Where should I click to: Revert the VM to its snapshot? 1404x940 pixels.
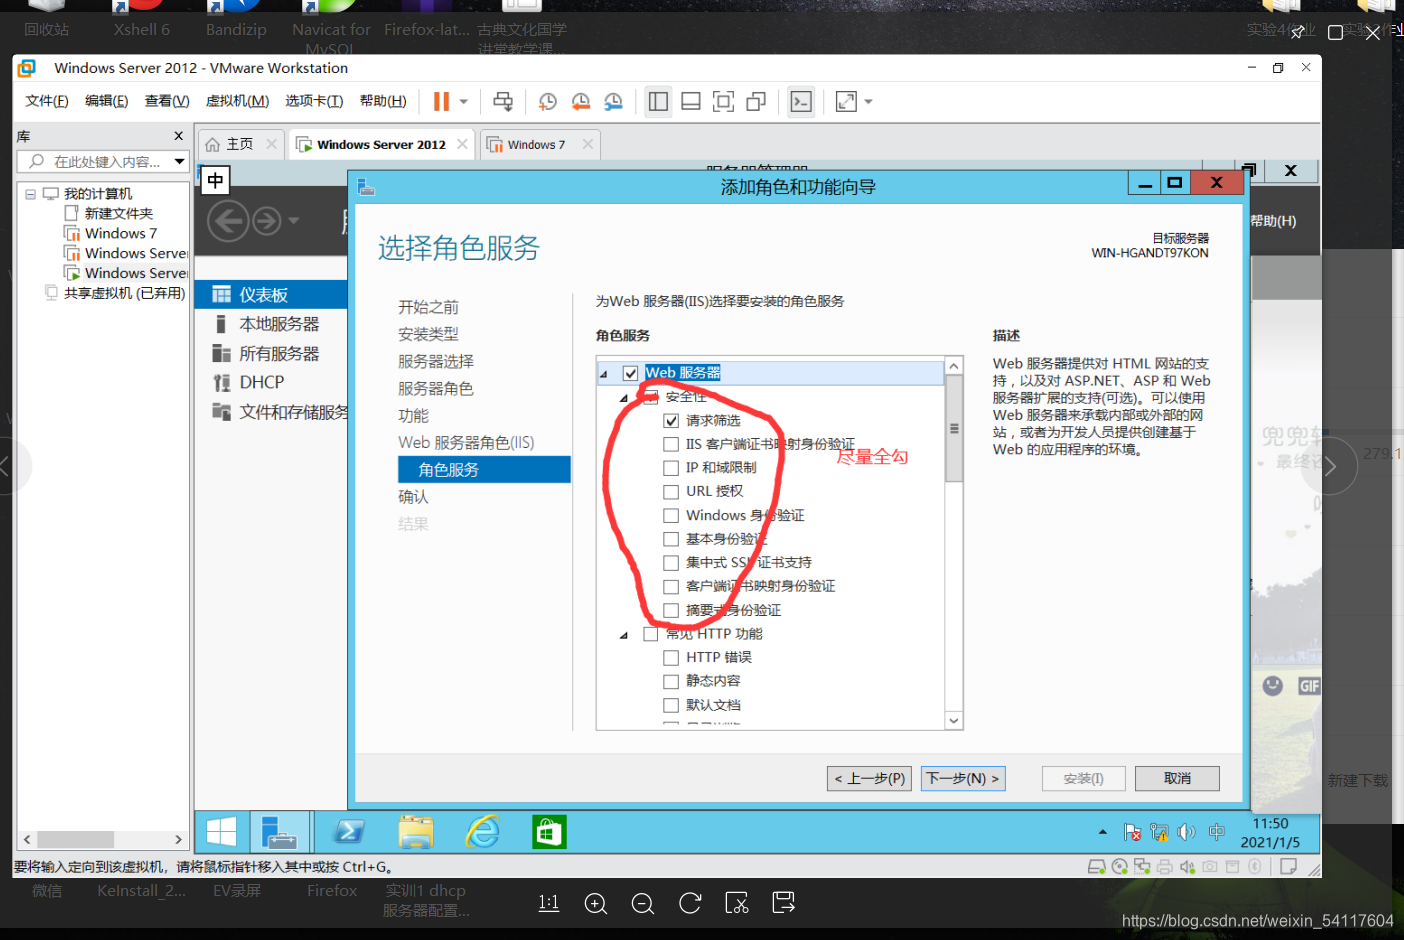(x=580, y=101)
